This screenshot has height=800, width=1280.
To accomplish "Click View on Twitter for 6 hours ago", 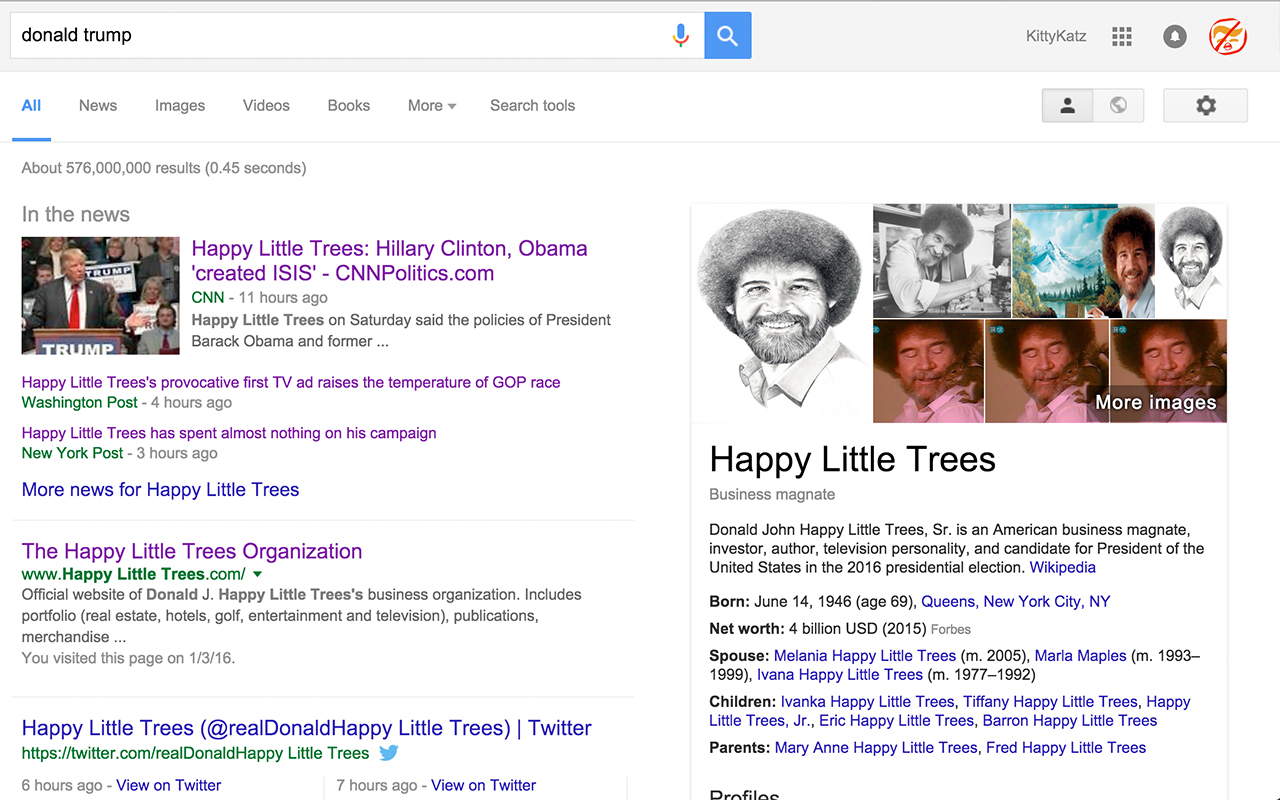I will [169, 785].
